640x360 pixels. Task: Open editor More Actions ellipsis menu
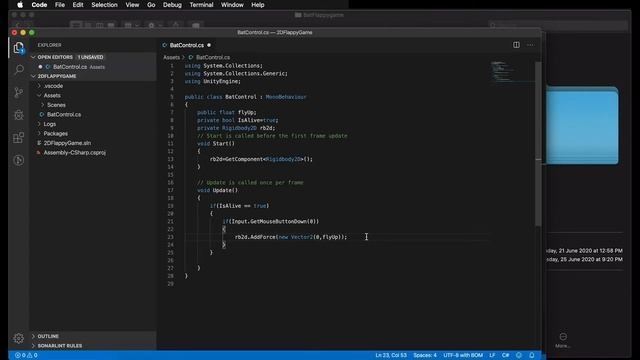[x=530, y=45]
